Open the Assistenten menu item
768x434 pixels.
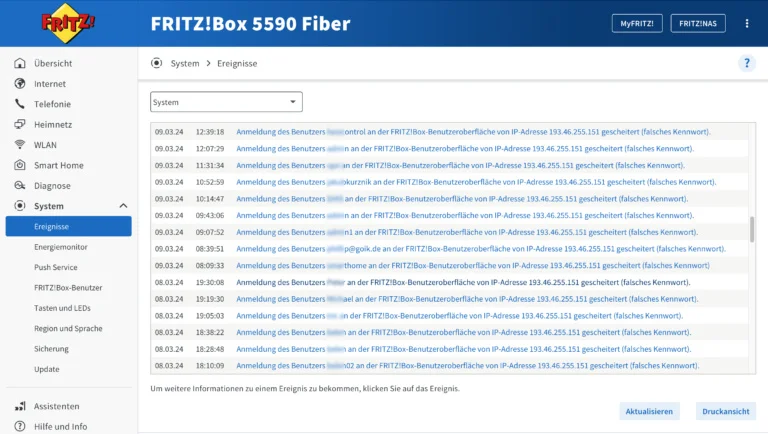click(x=56, y=406)
